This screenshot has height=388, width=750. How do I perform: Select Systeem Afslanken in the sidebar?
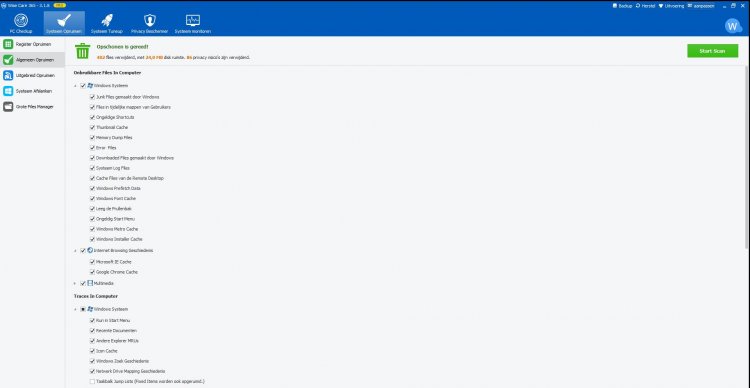[x=33, y=91]
